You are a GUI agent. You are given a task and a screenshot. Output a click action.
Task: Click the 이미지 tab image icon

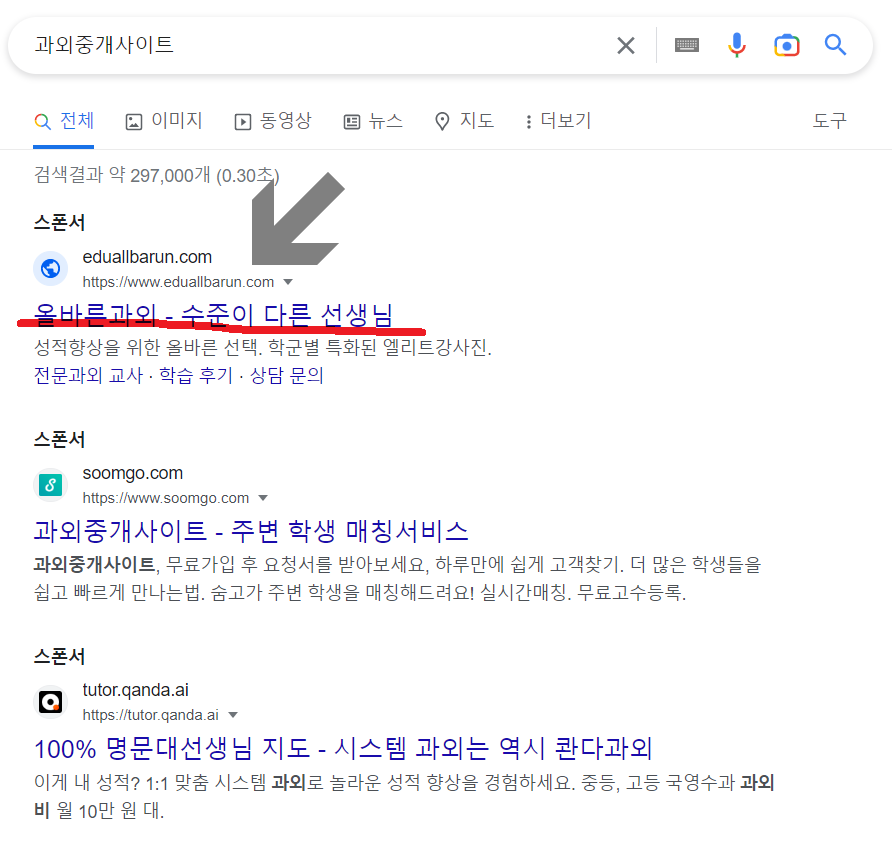tap(134, 120)
